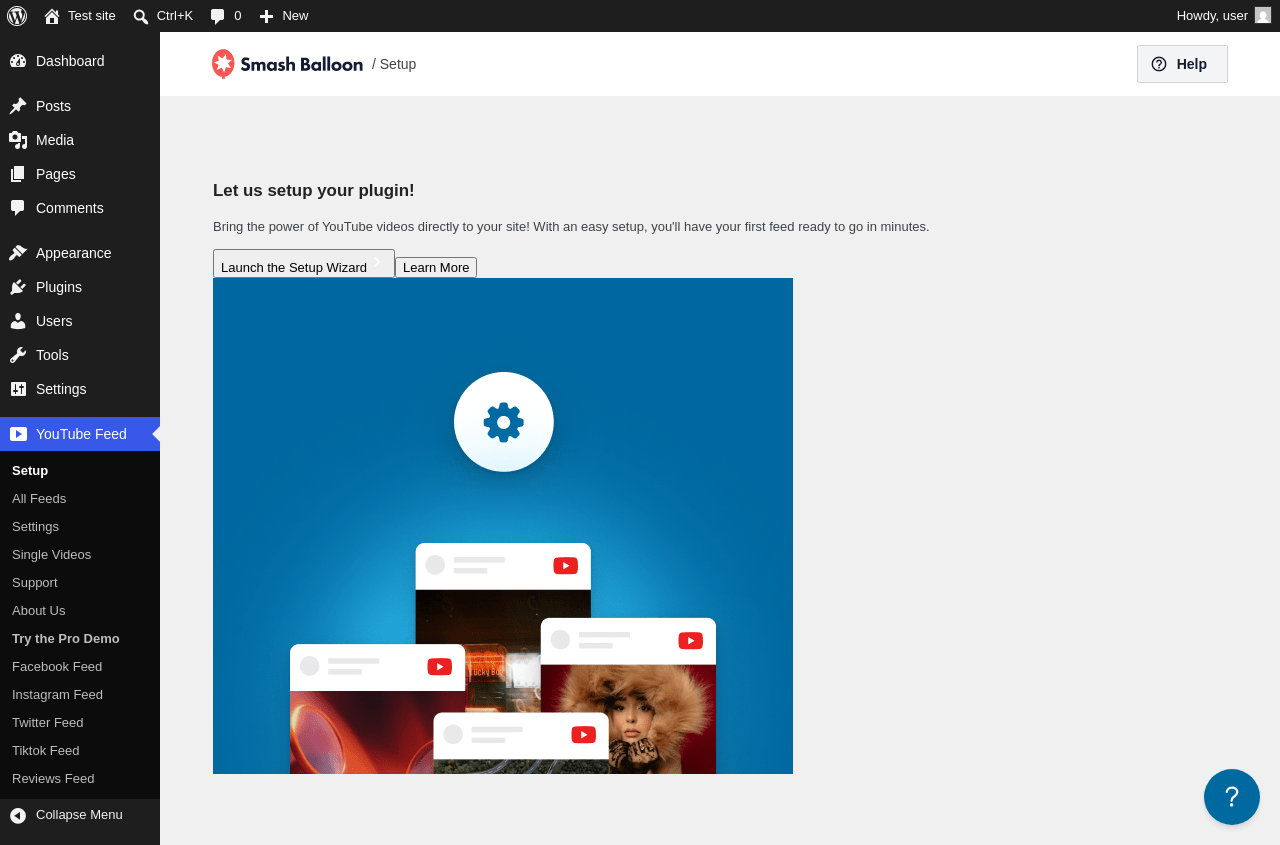Image resolution: width=1280 pixels, height=845 pixels.
Task: Open YouTube Feed Settings submenu
Action: tap(80, 527)
